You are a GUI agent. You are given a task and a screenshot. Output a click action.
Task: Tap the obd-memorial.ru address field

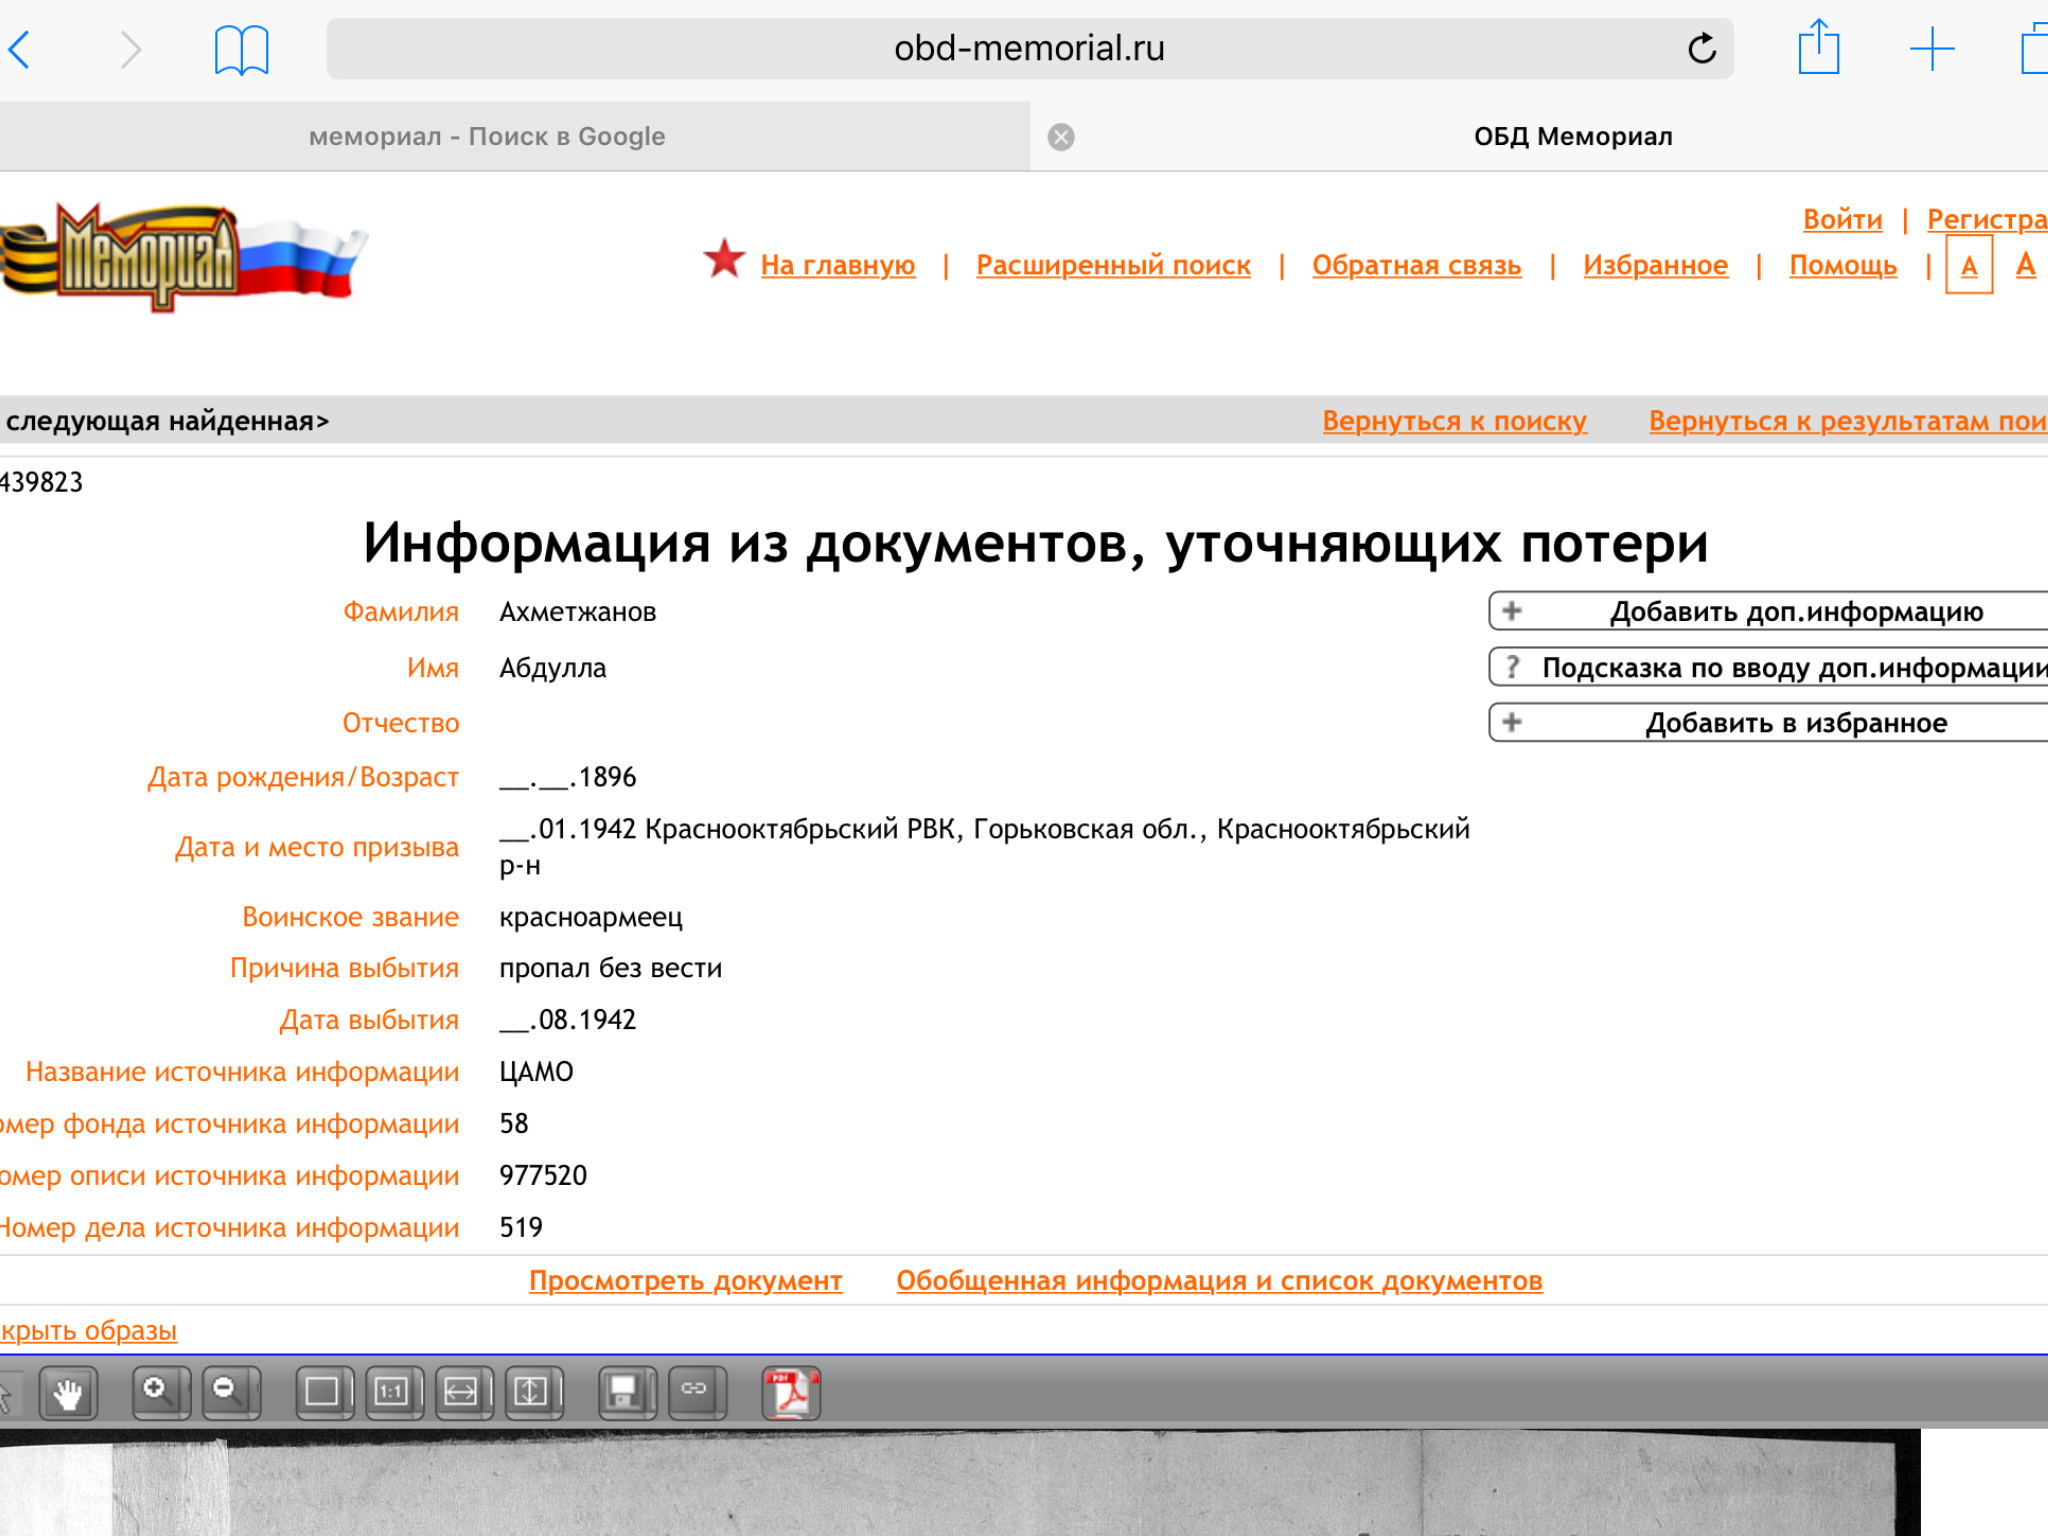(x=1028, y=48)
